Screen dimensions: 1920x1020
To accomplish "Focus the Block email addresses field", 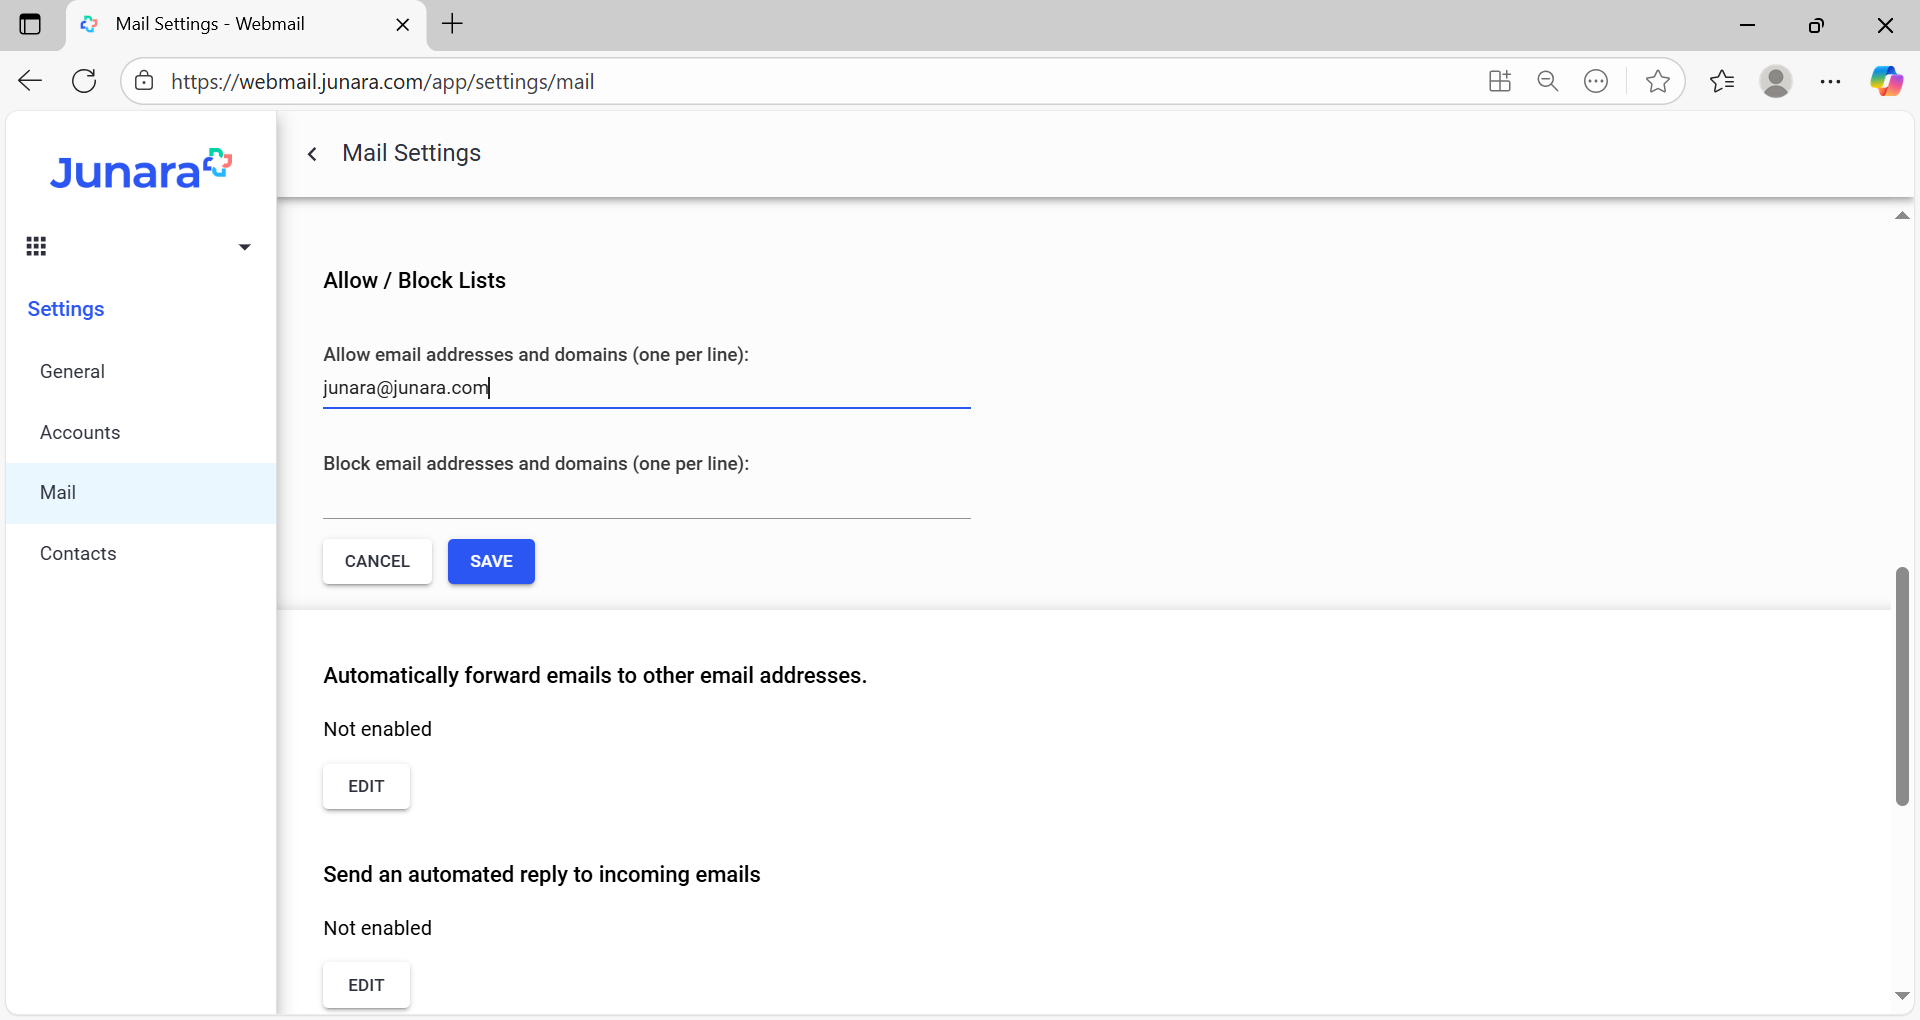I will coord(647,498).
